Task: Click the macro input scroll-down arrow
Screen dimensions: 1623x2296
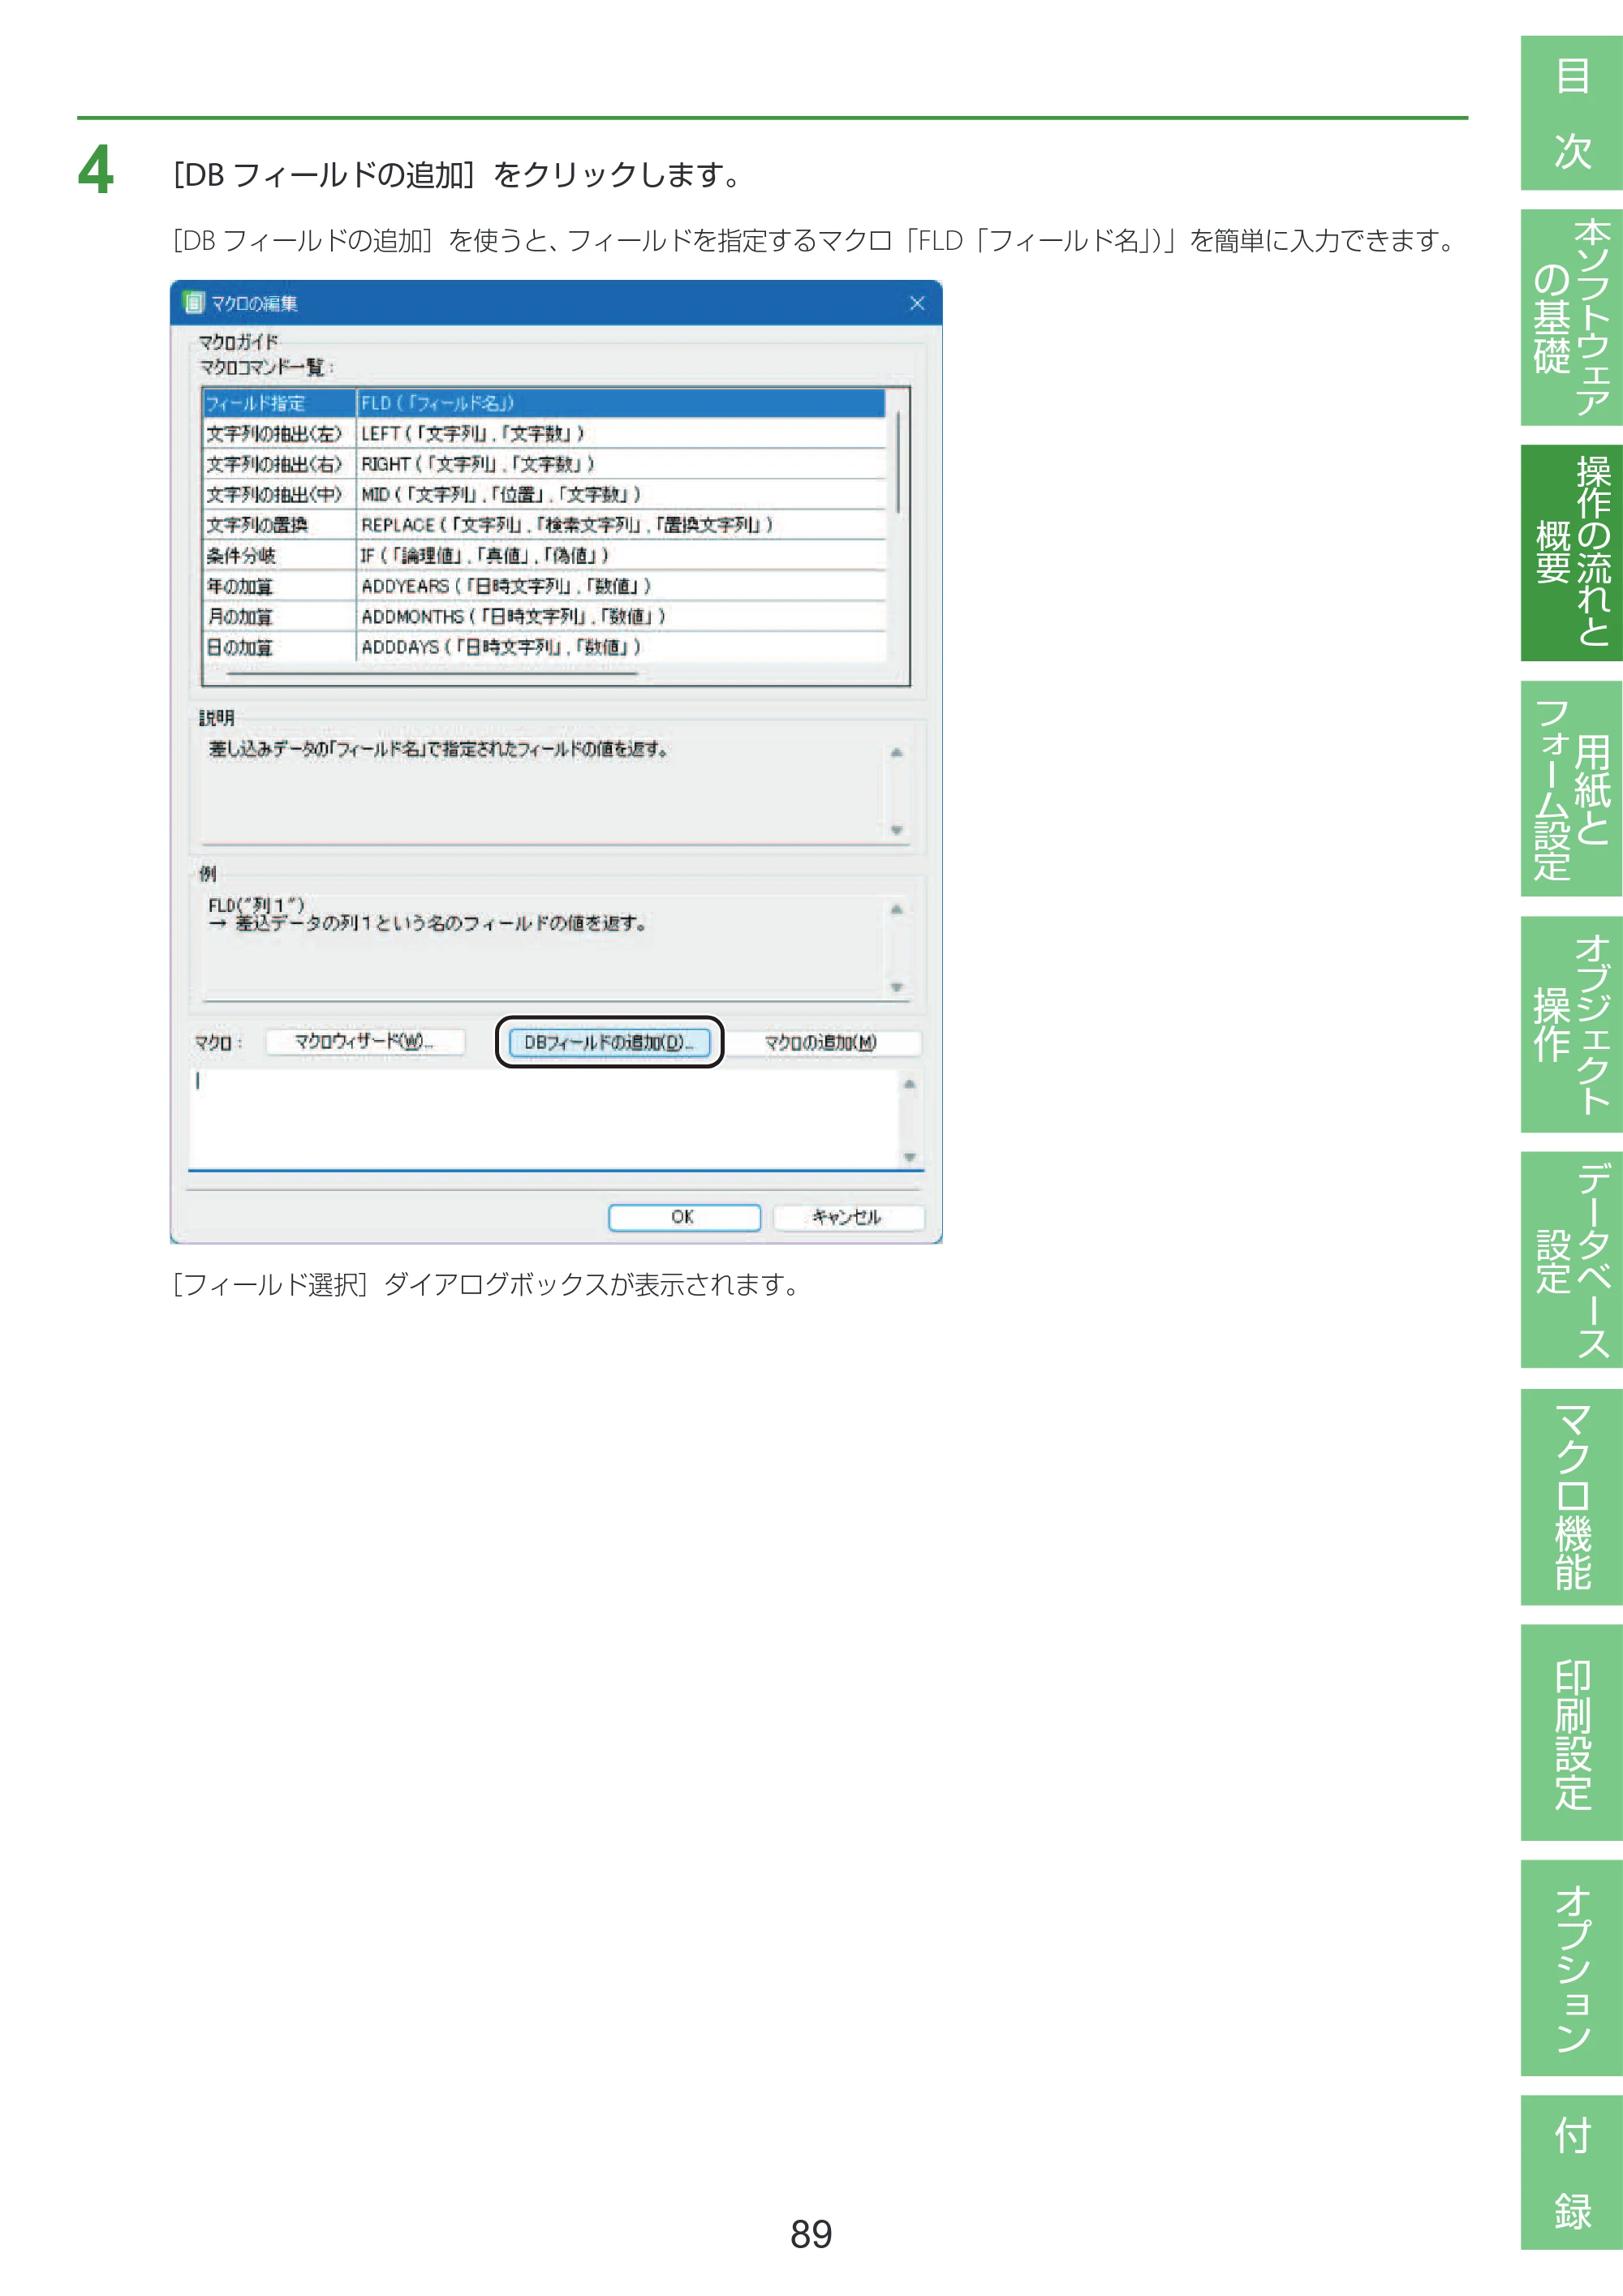Action: 909,1157
